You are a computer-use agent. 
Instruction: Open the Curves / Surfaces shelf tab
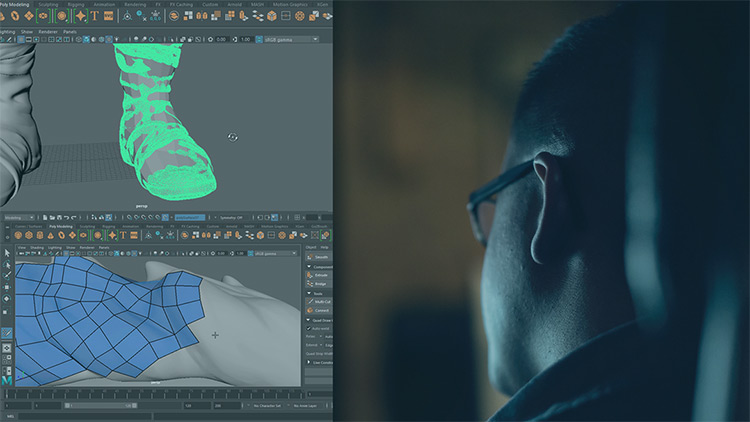(x=29, y=226)
